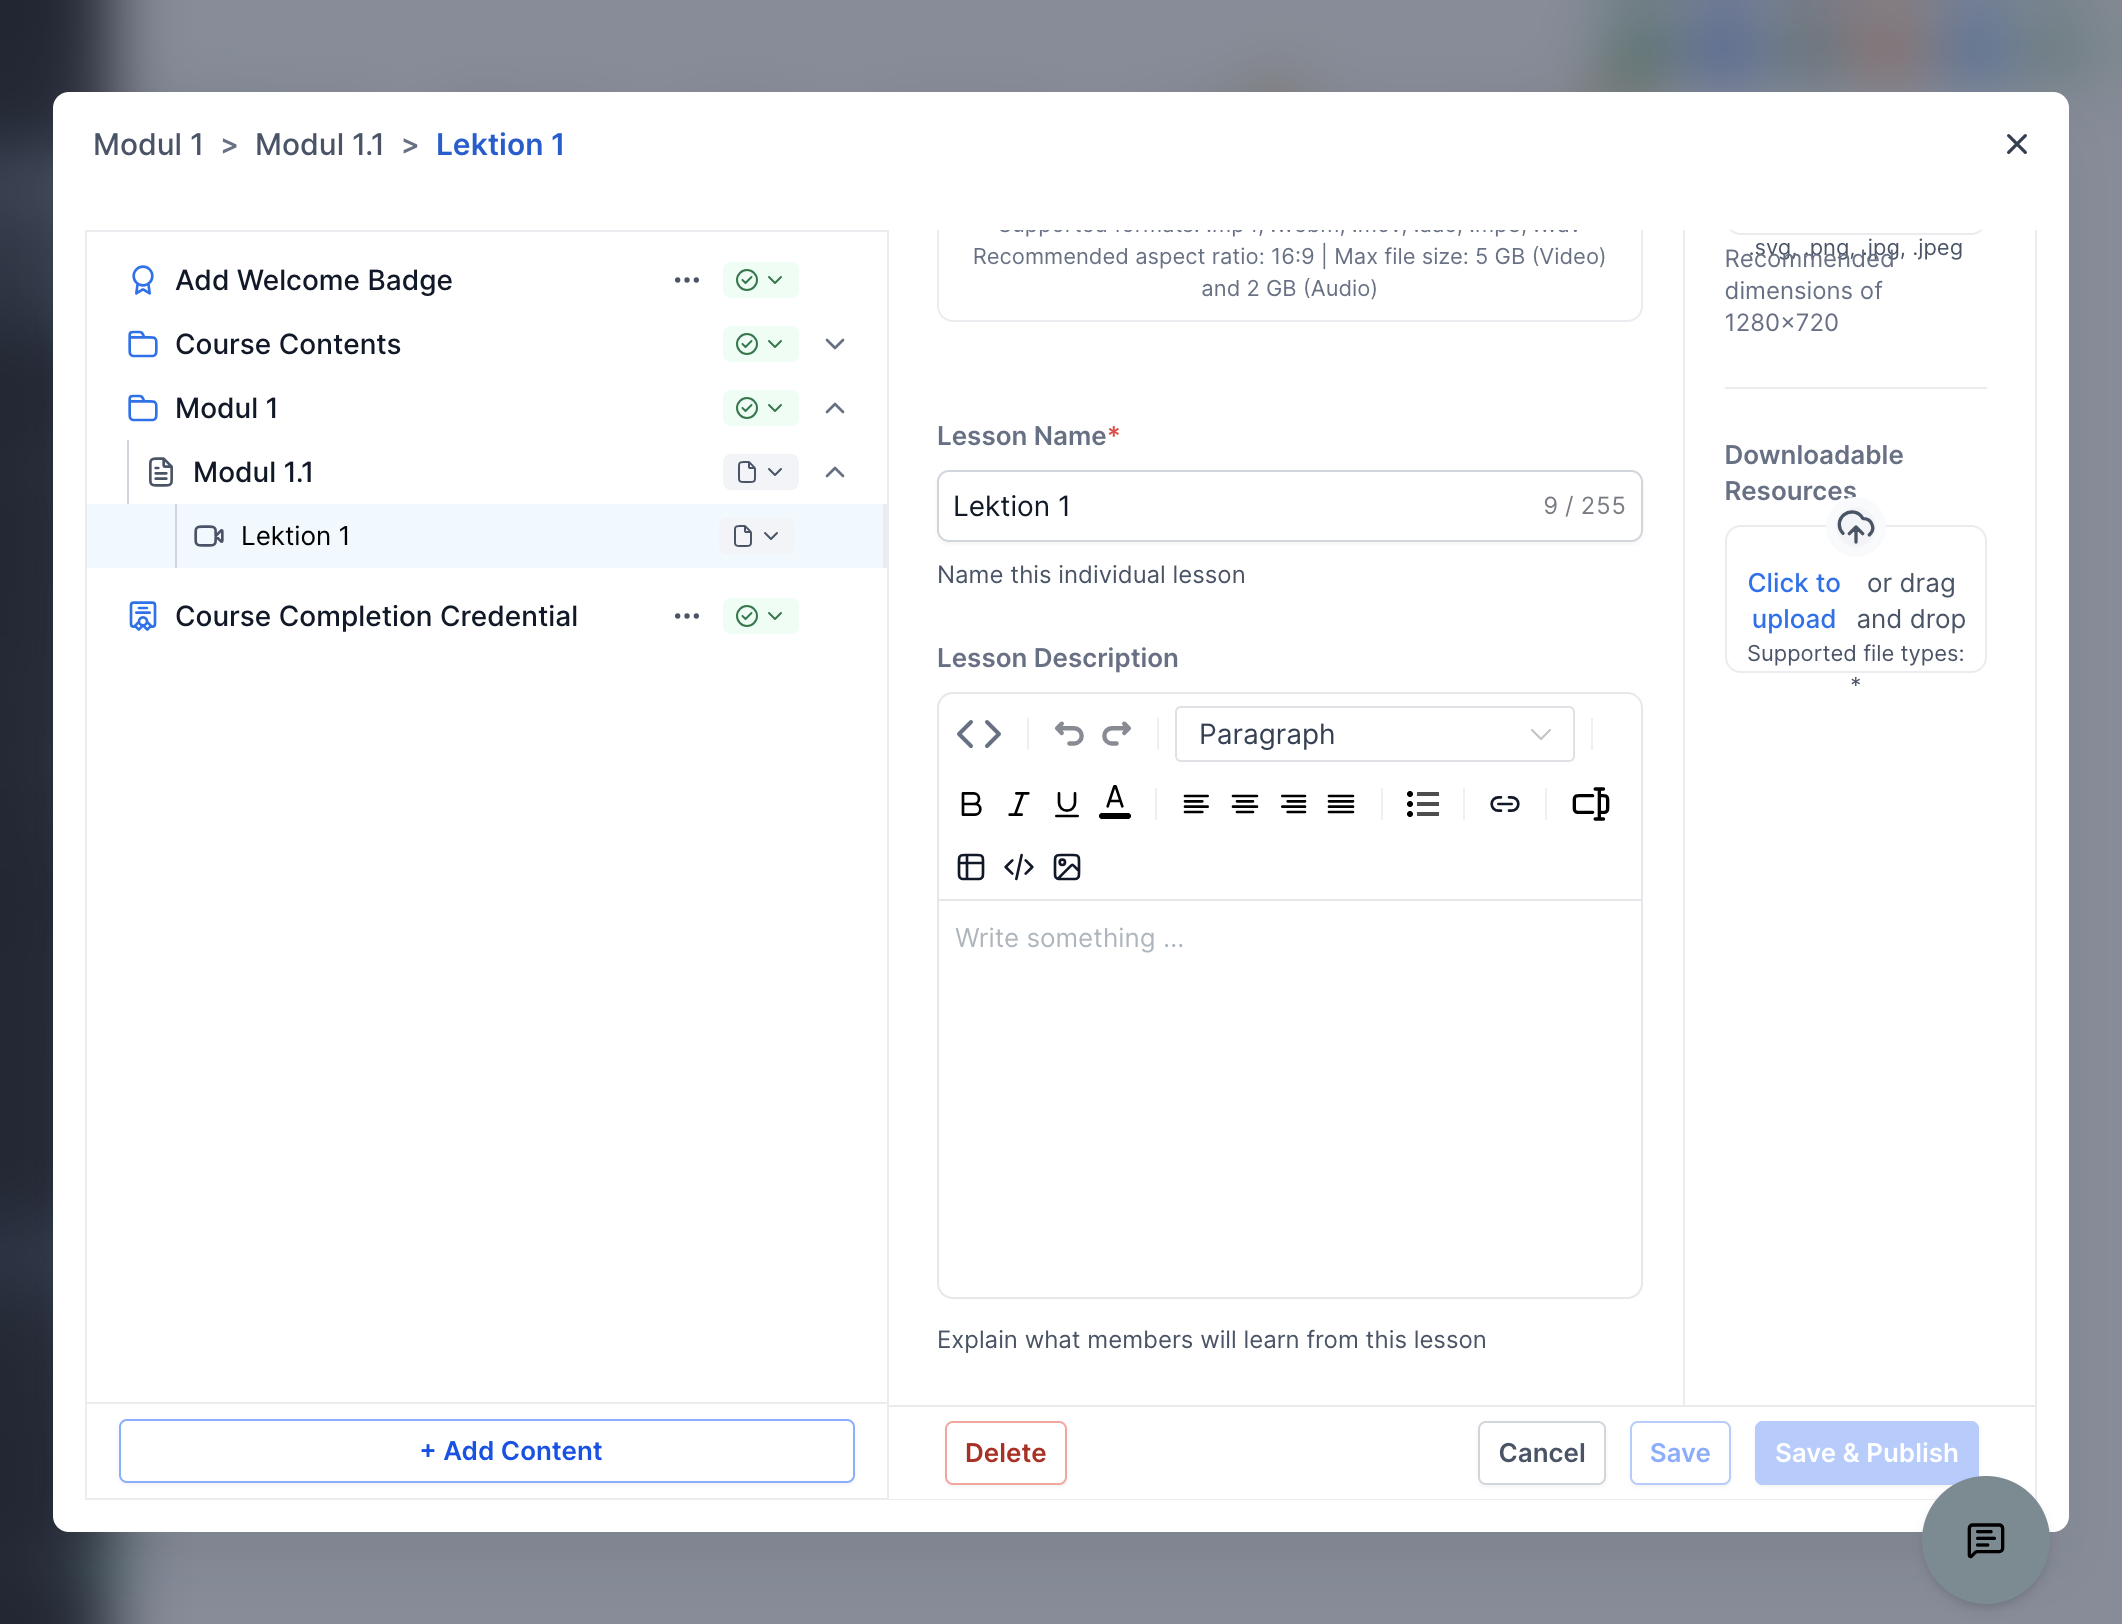Switch editor to source code view

pyautogui.click(x=979, y=734)
